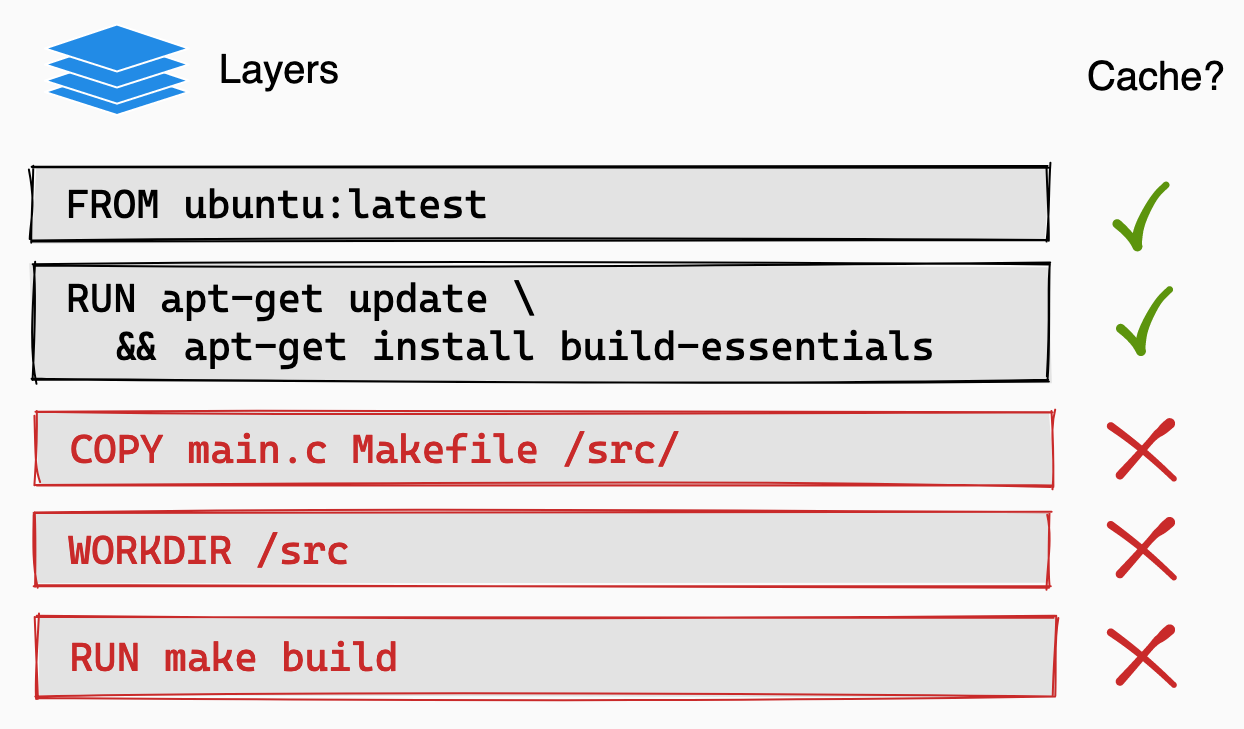Image resolution: width=1244 pixels, height=729 pixels.
Task: Click the blue stacked Layers icon
Action: click(x=117, y=69)
